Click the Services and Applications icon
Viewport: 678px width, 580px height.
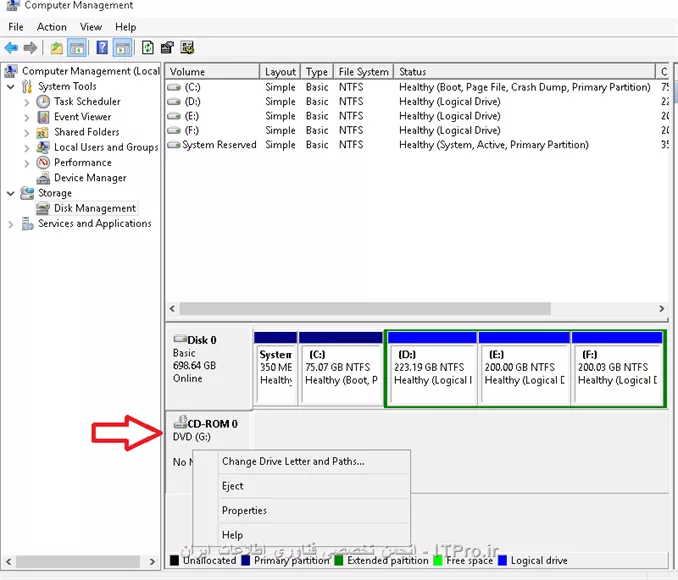[27, 224]
